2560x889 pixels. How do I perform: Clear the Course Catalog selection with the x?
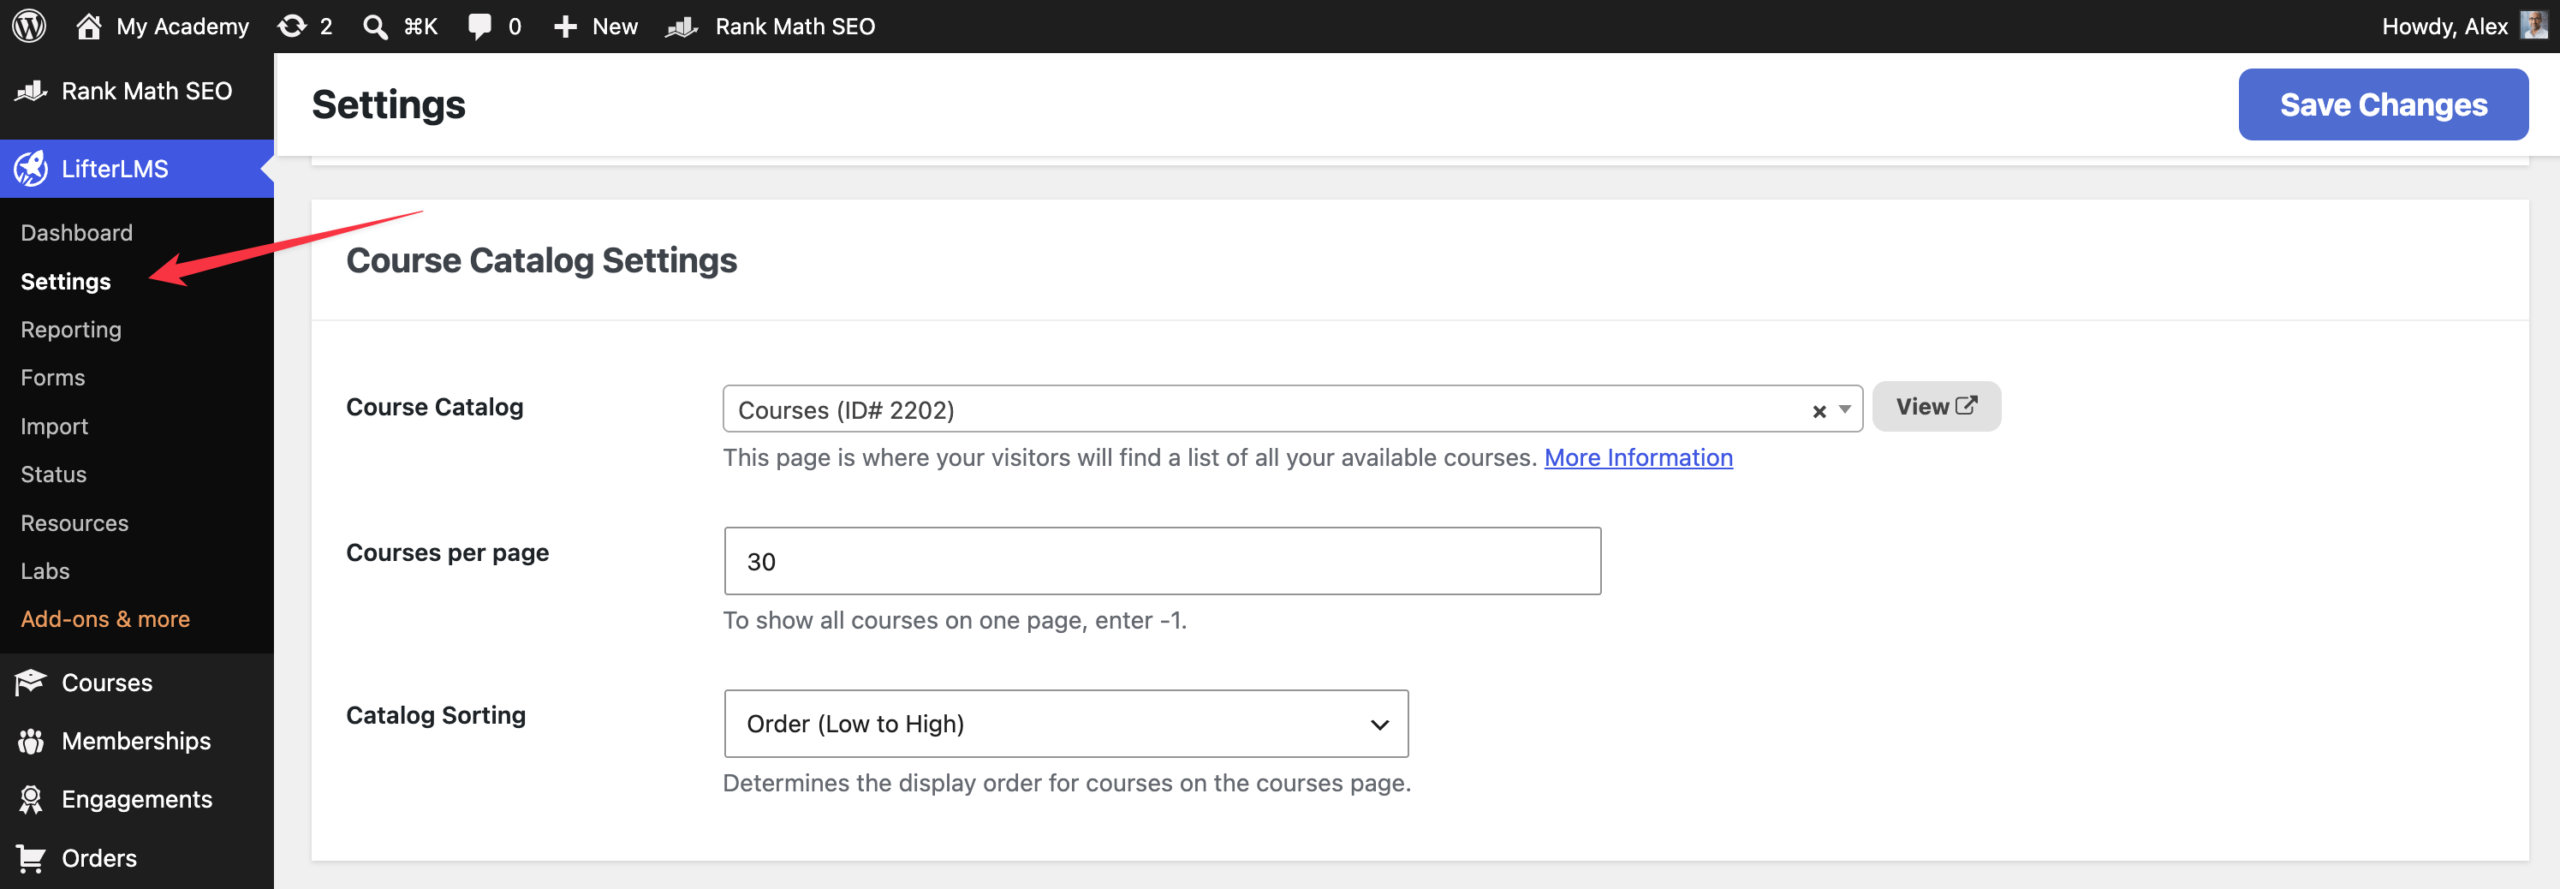click(x=1819, y=411)
